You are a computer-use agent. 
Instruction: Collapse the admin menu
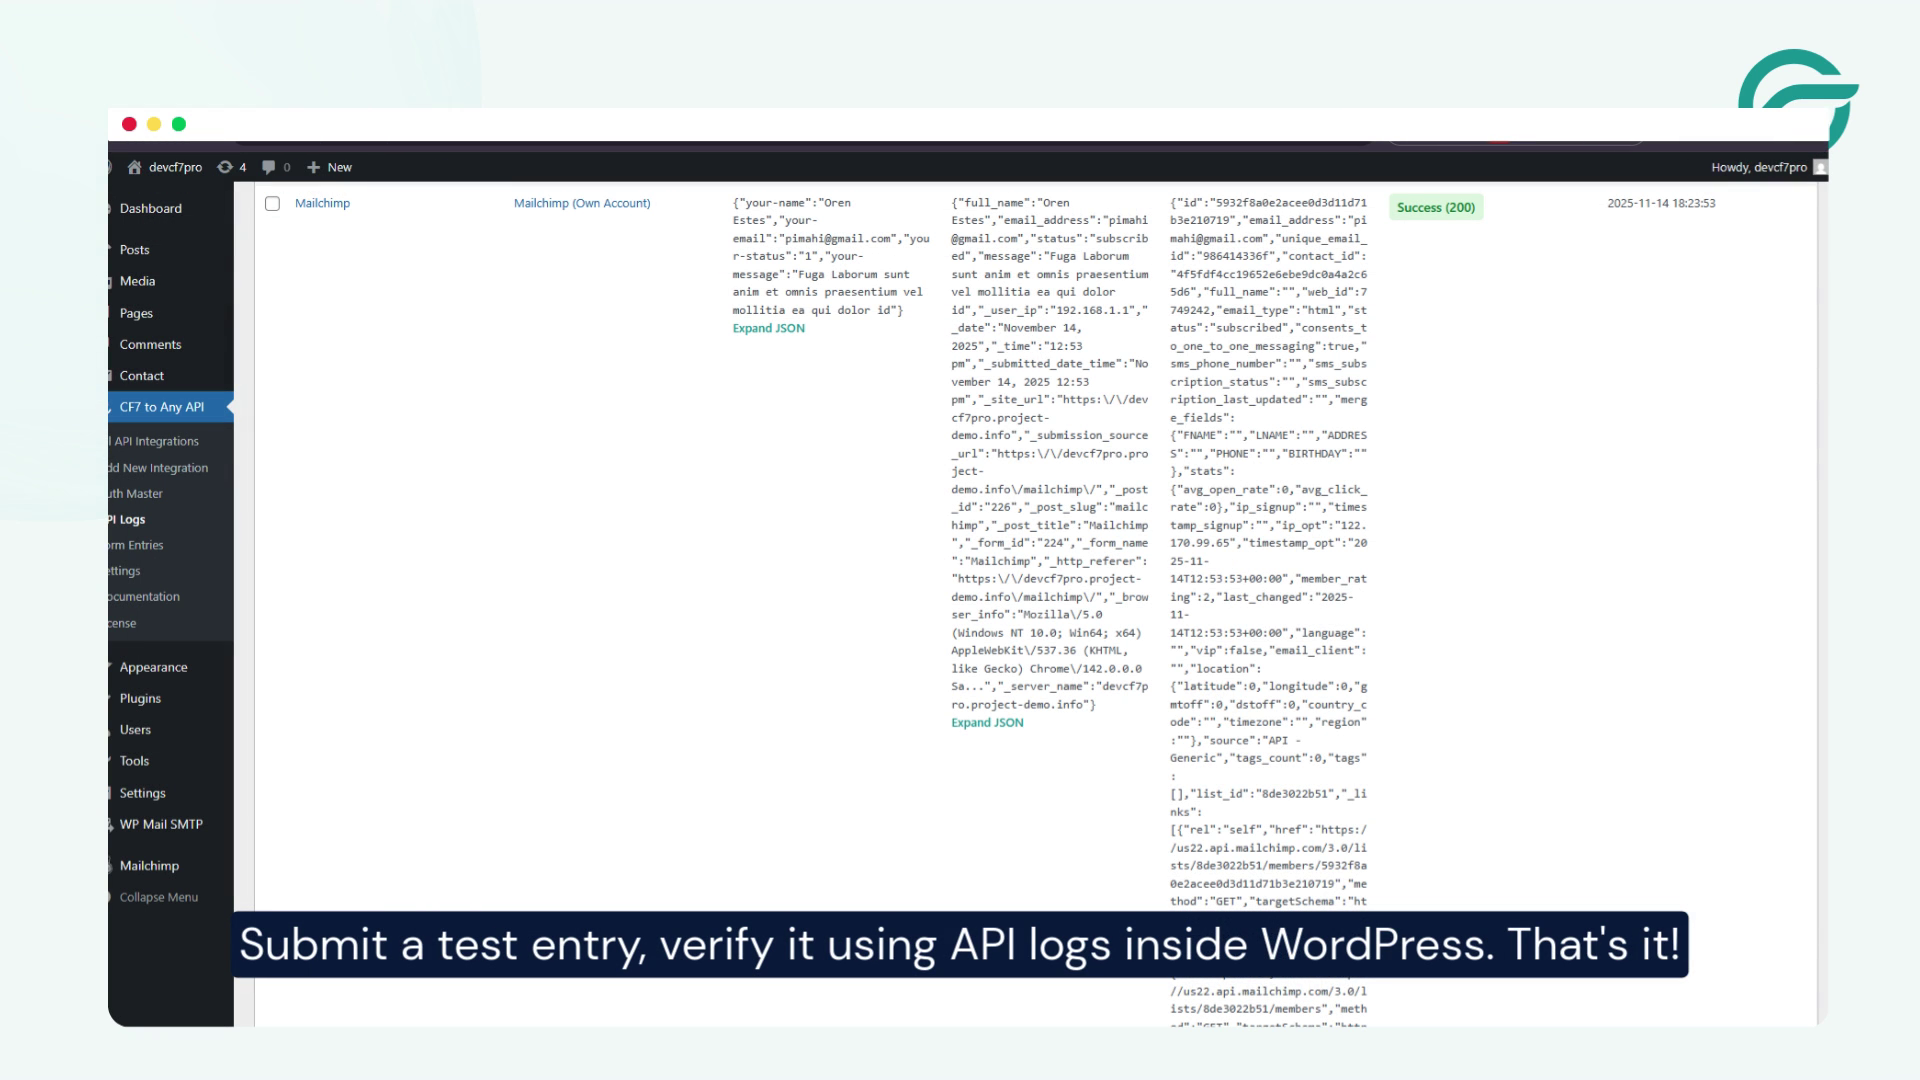coord(156,897)
